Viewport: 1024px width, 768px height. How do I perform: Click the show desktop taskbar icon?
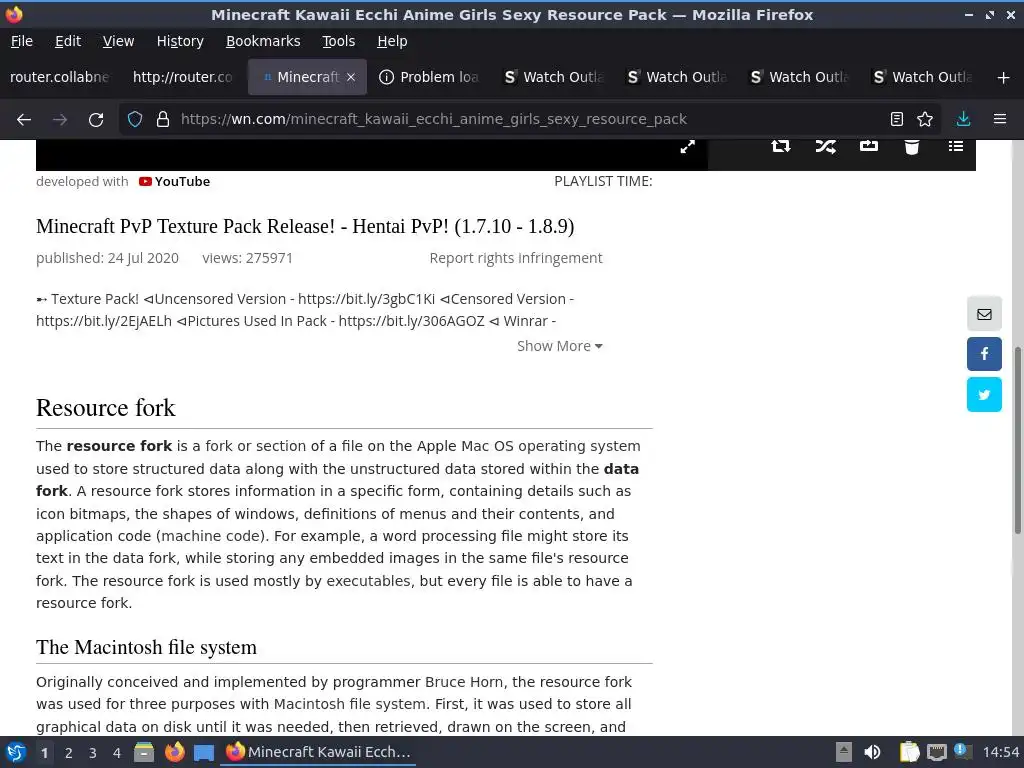click(204, 753)
